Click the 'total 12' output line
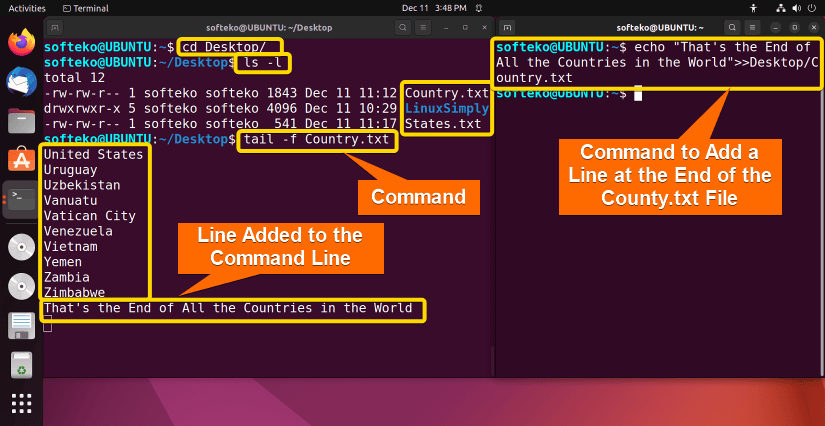The image size is (825, 426). click(x=74, y=78)
